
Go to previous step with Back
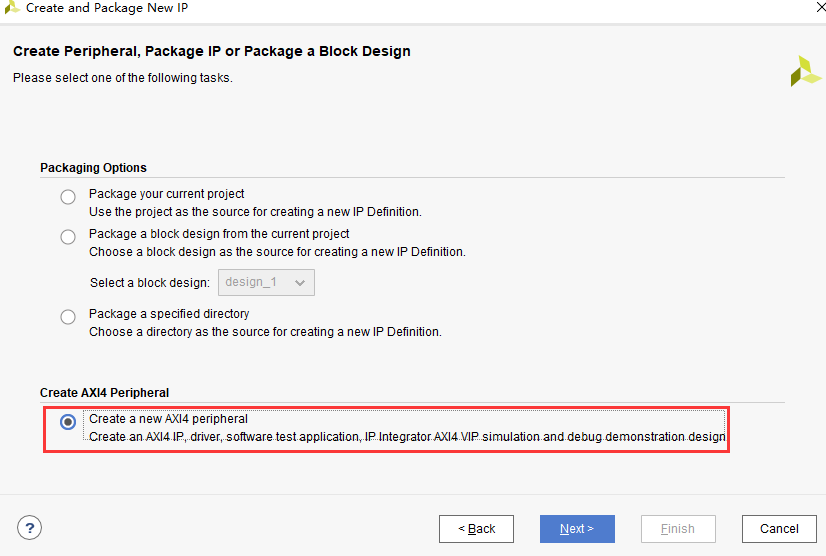(x=476, y=529)
